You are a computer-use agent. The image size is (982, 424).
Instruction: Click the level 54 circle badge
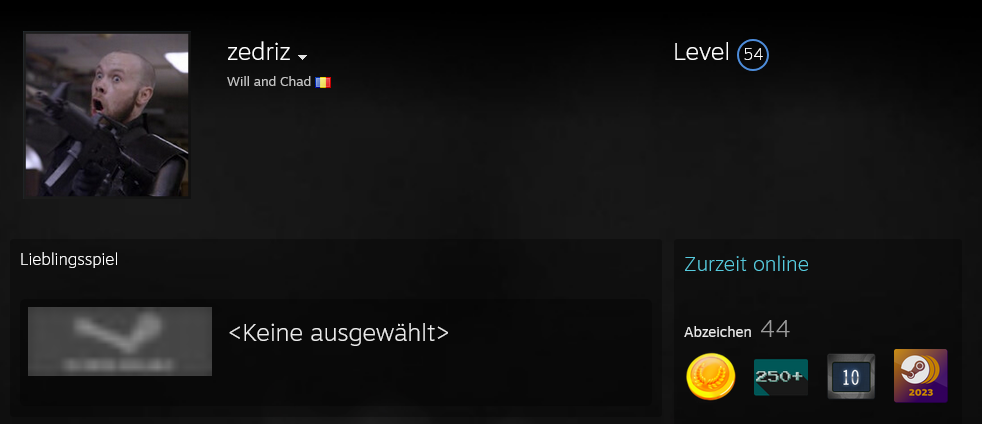[x=753, y=54]
